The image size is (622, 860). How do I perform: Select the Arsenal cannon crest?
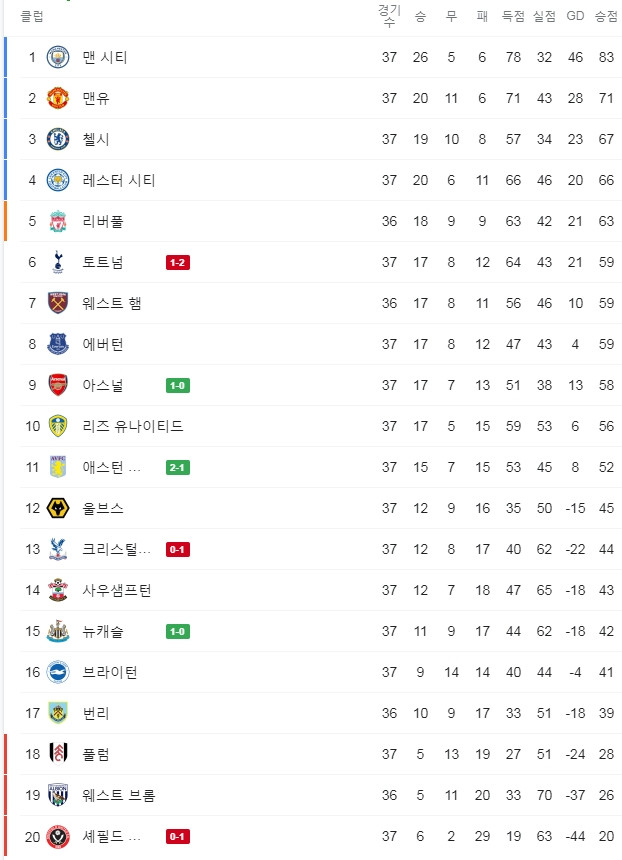pos(58,385)
